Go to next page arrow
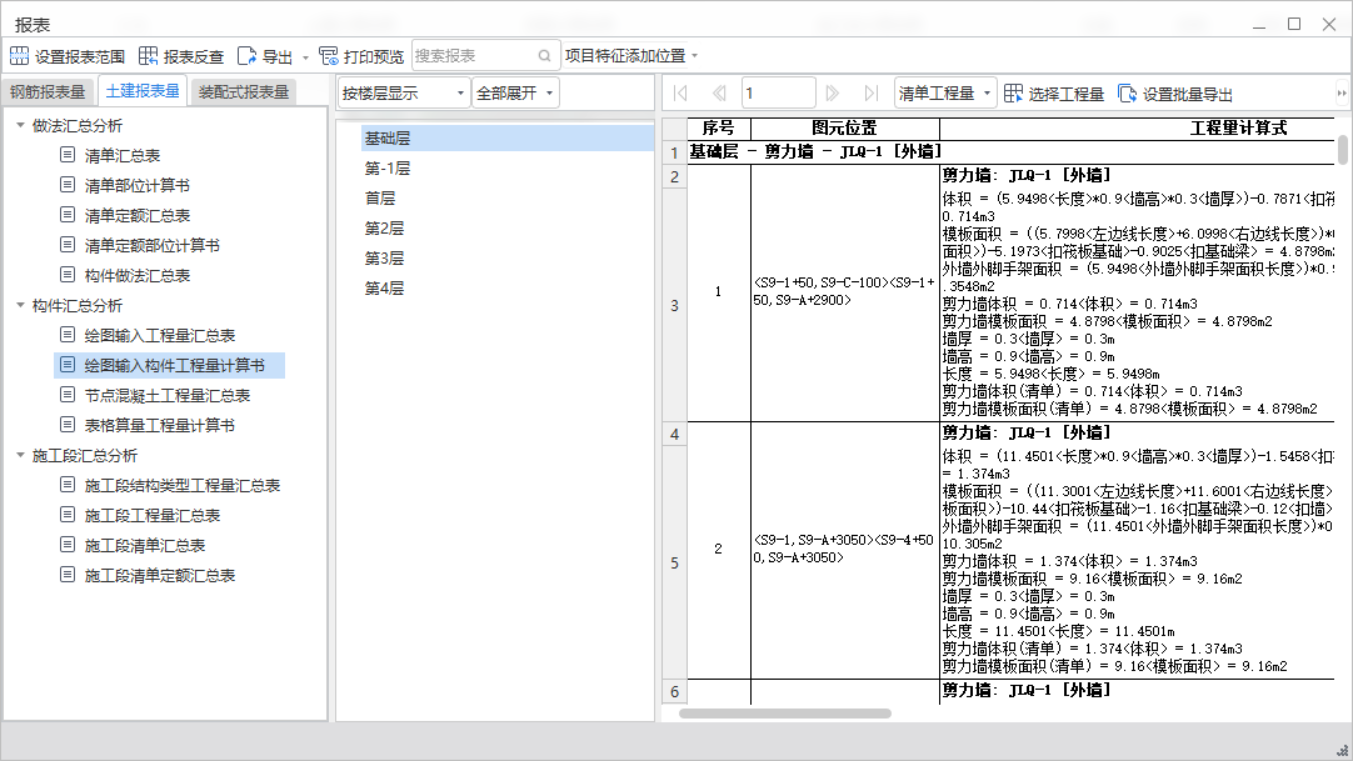 pos(832,93)
